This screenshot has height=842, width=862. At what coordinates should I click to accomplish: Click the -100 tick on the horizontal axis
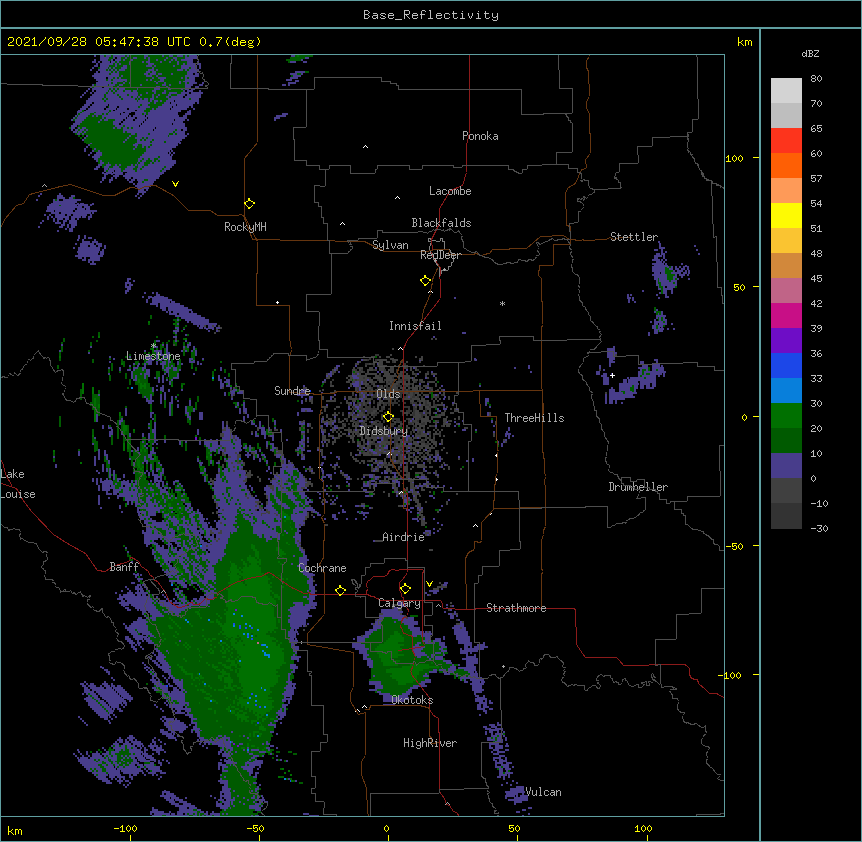[125, 828]
